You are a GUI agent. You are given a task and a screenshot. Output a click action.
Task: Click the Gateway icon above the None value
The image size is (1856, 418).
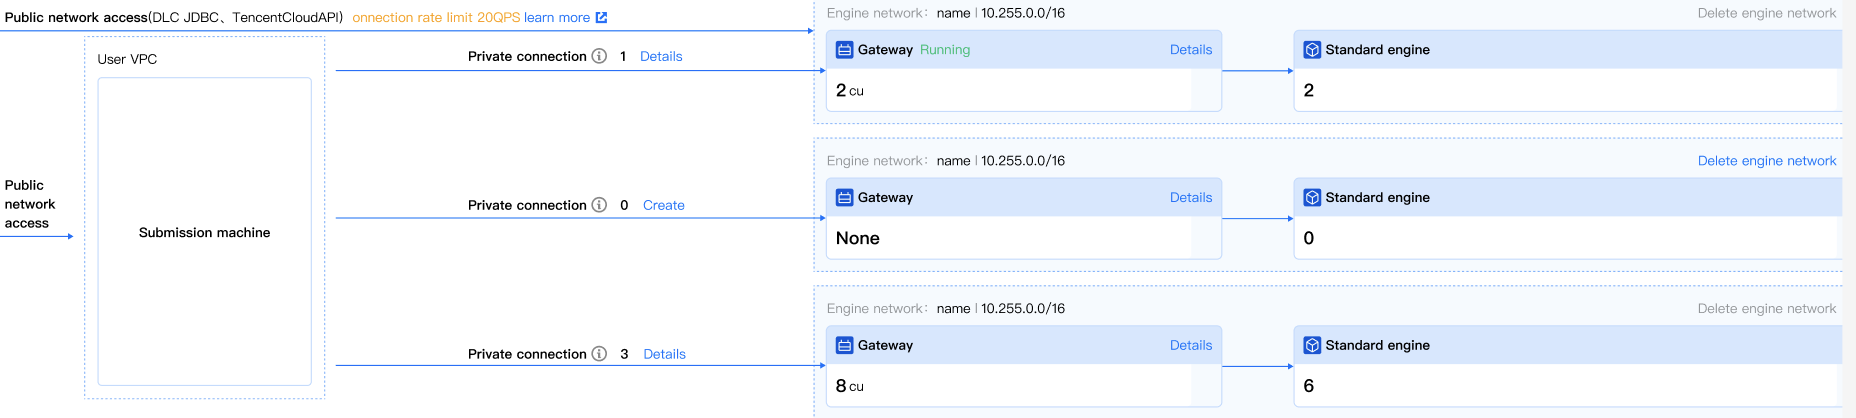coord(844,198)
